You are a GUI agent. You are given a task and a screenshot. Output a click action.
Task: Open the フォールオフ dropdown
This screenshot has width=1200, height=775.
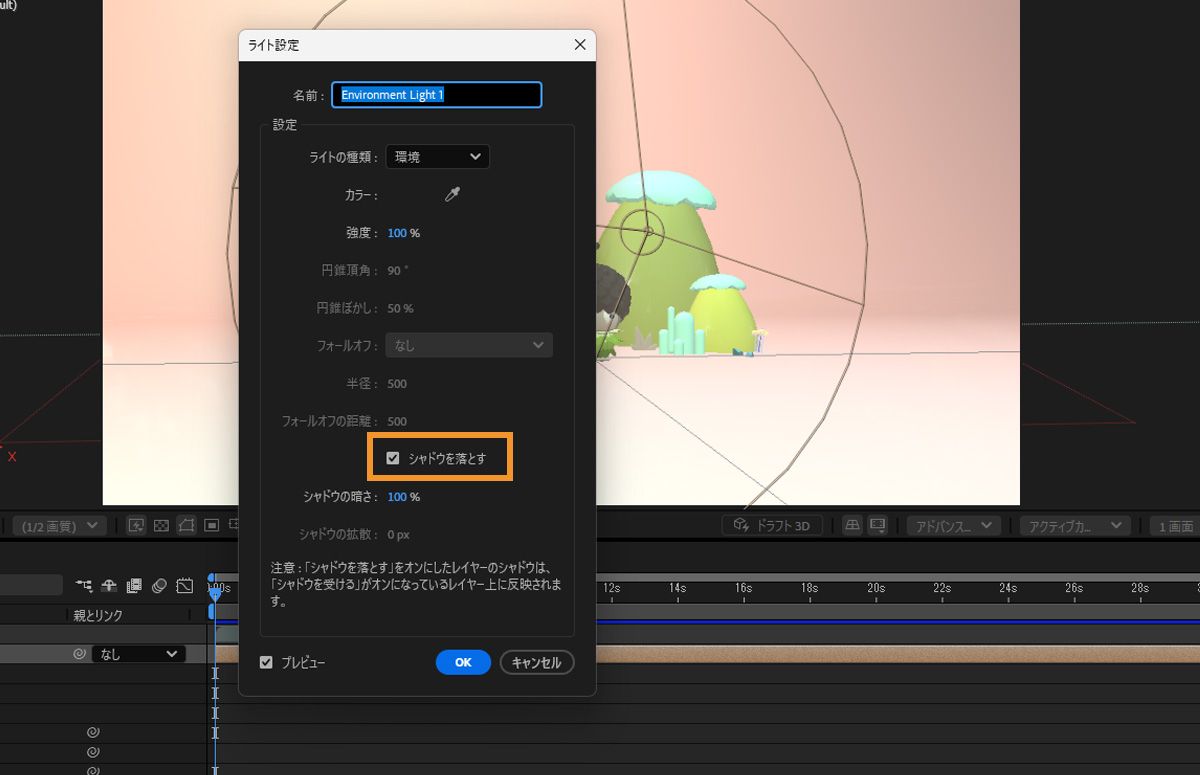(x=468, y=344)
